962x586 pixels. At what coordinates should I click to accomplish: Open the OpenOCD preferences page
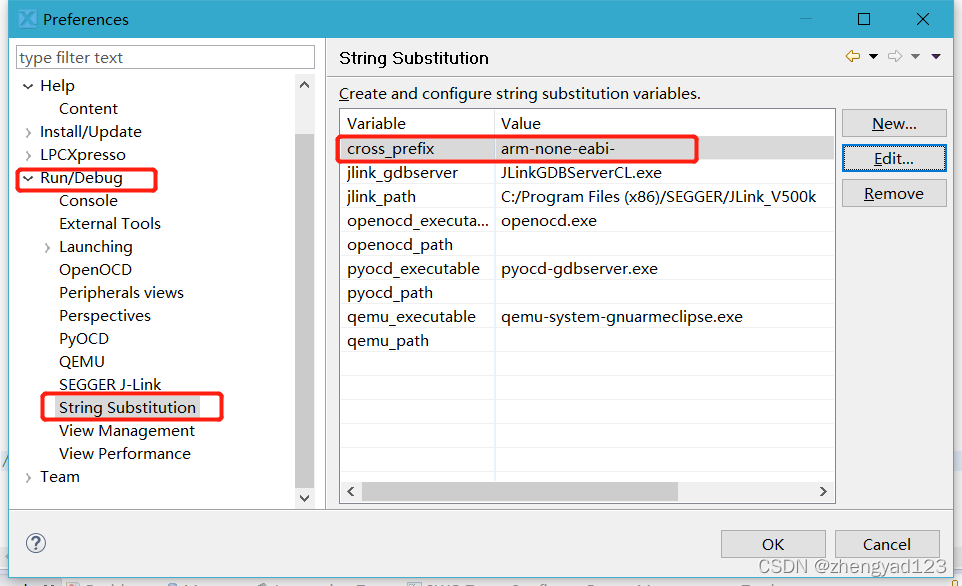(x=95, y=270)
